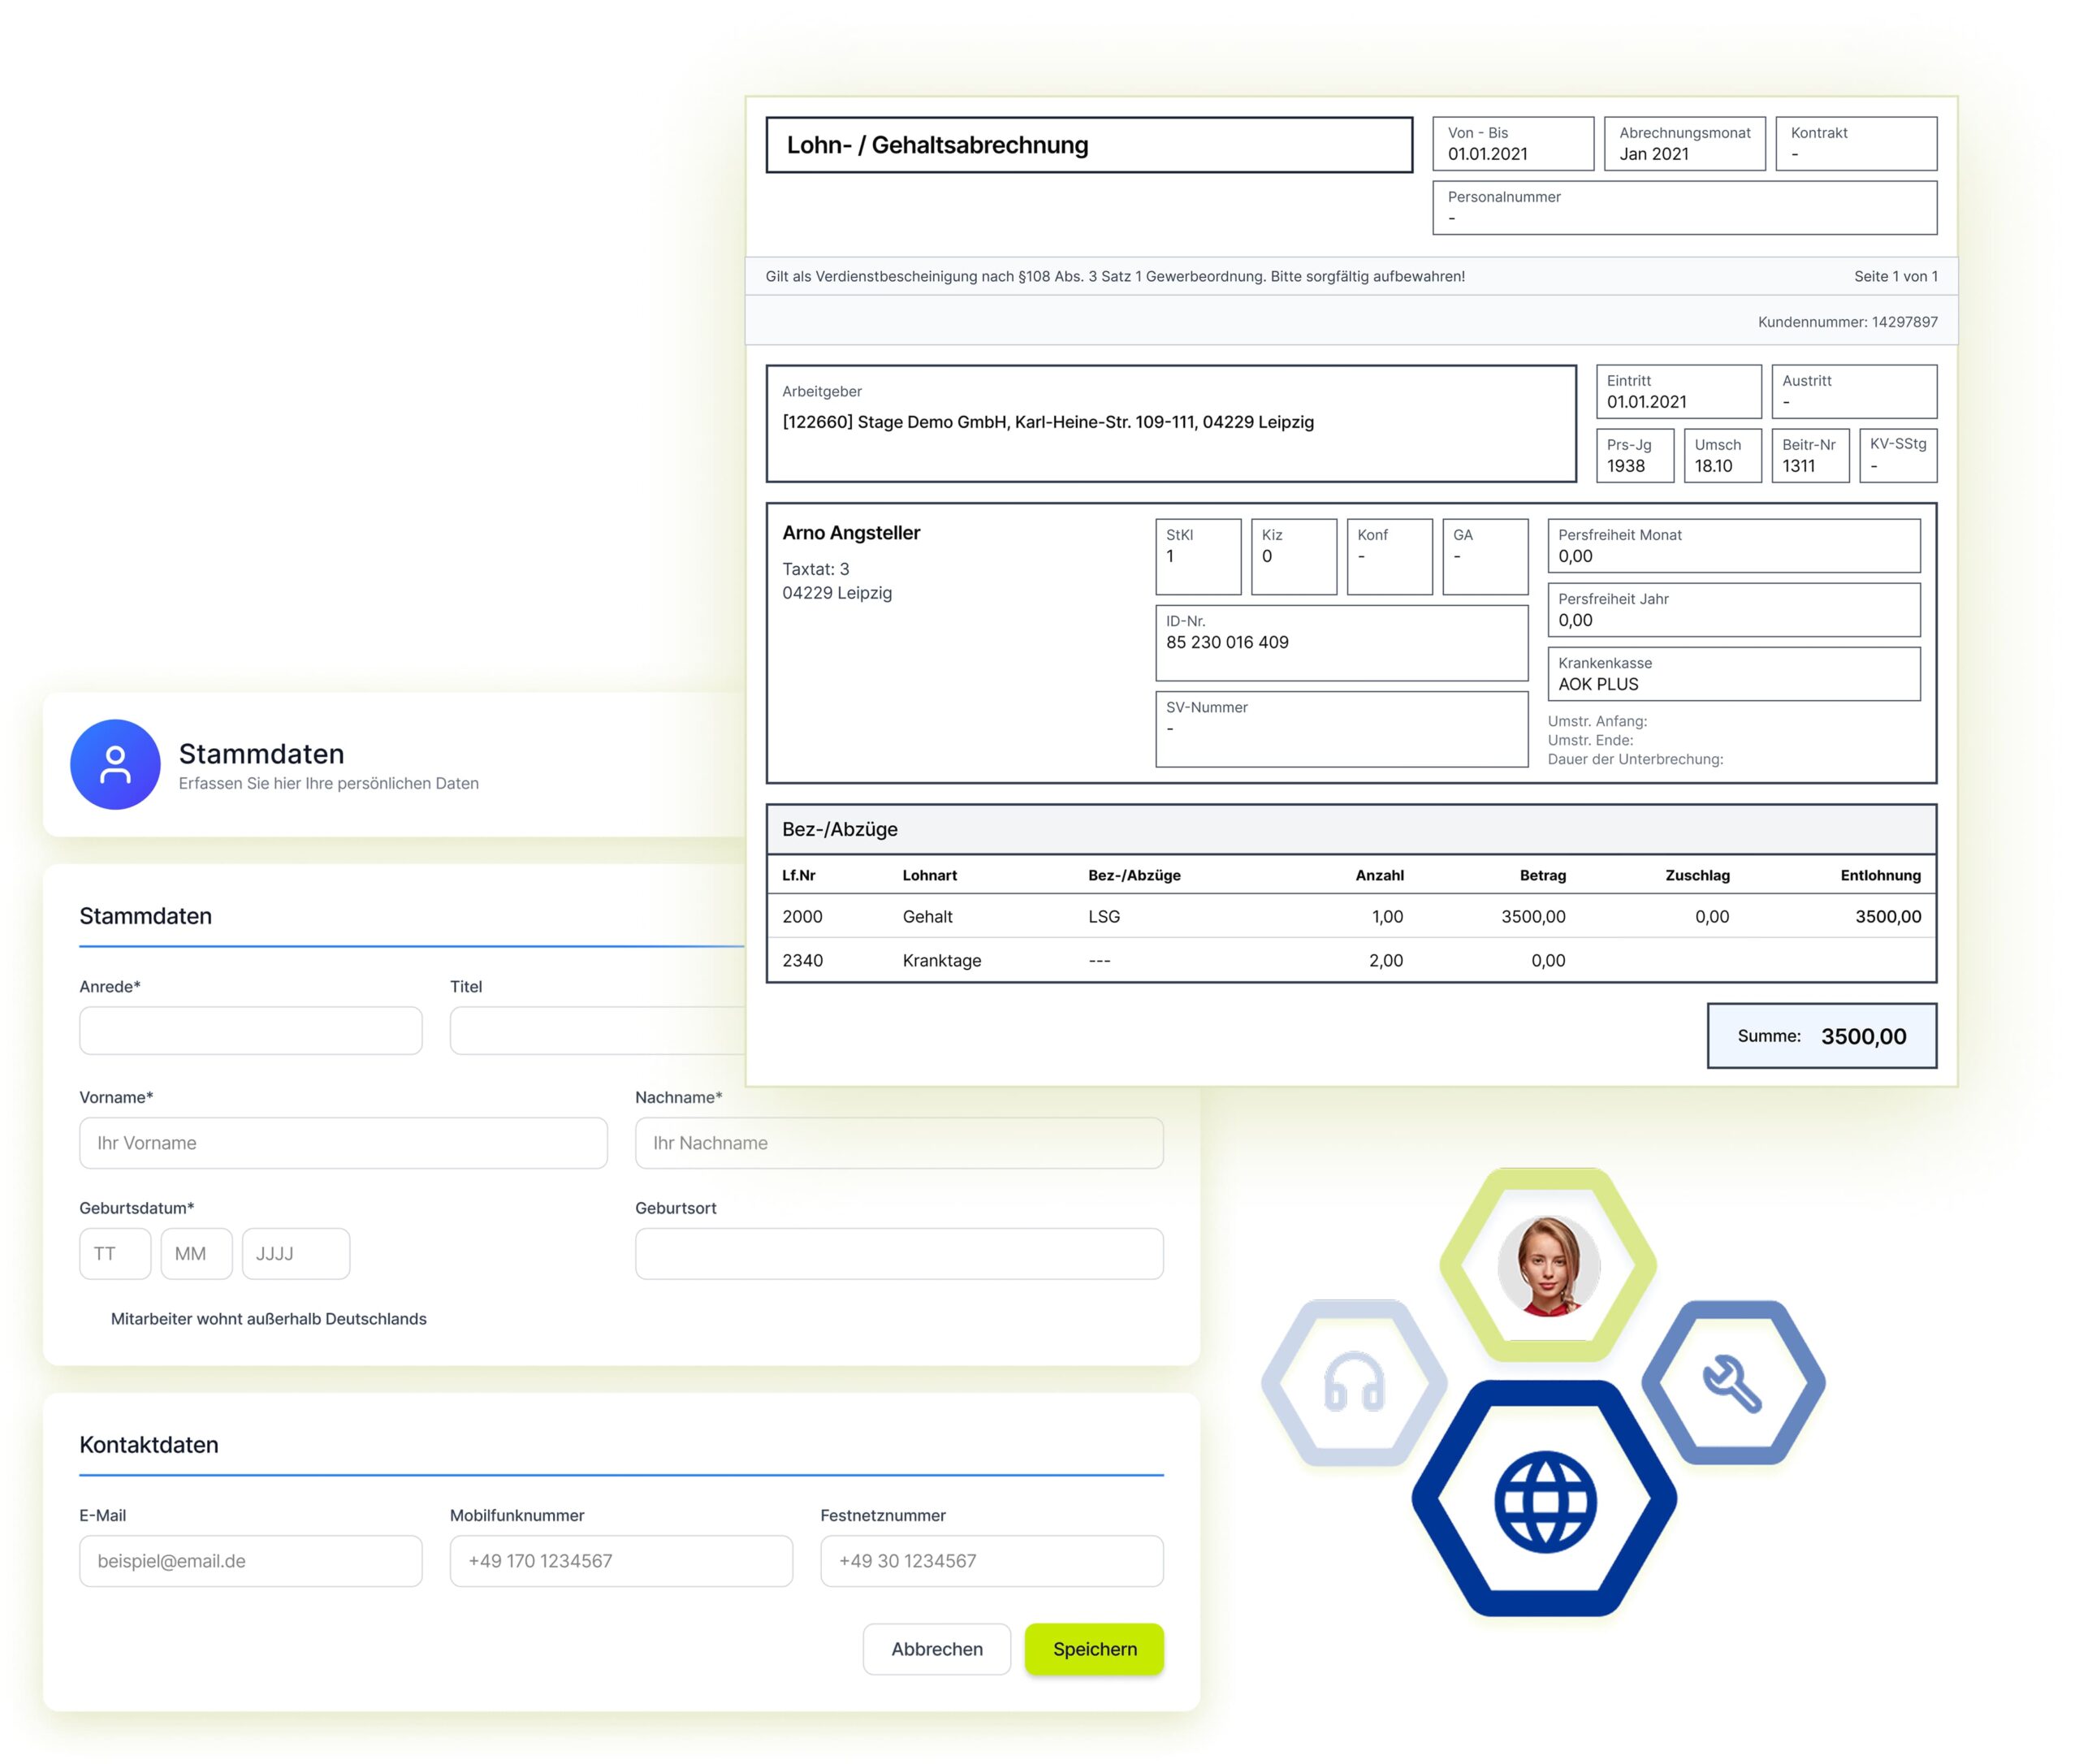Click the Speichern button
Screen dimensions: 2079x1764
pos(1094,1649)
